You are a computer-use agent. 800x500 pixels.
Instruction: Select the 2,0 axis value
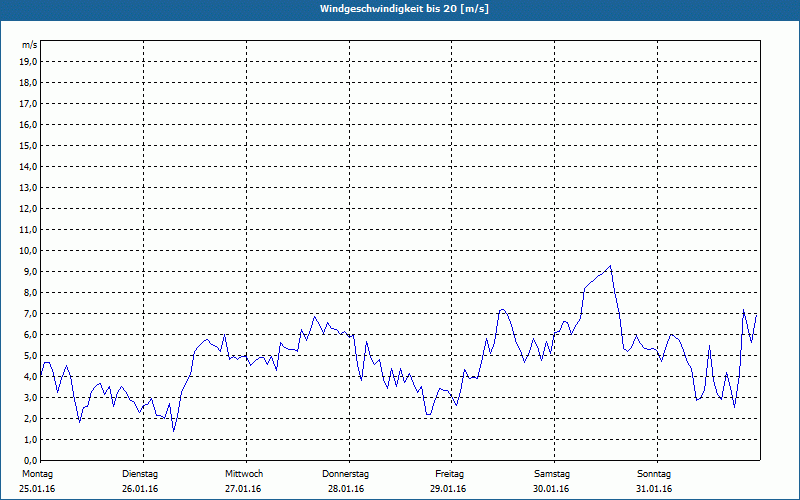click(x=30, y=418)
